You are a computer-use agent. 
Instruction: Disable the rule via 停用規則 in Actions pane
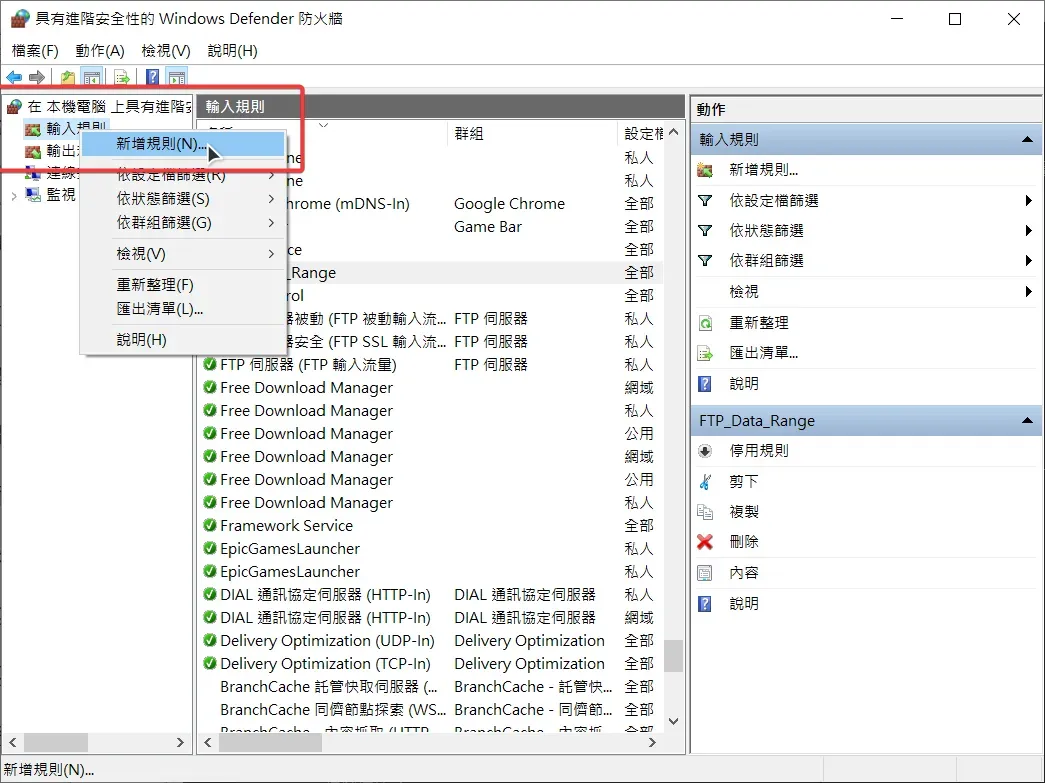tap(758, 451)
